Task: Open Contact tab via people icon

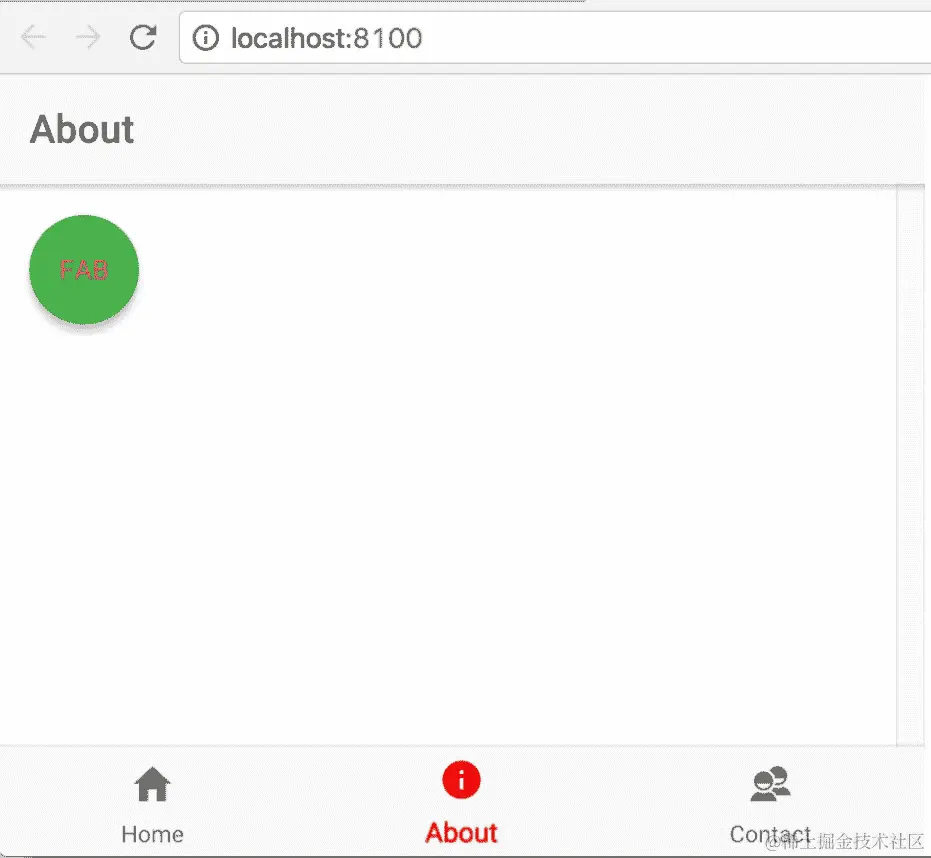Action: [771, 784]
